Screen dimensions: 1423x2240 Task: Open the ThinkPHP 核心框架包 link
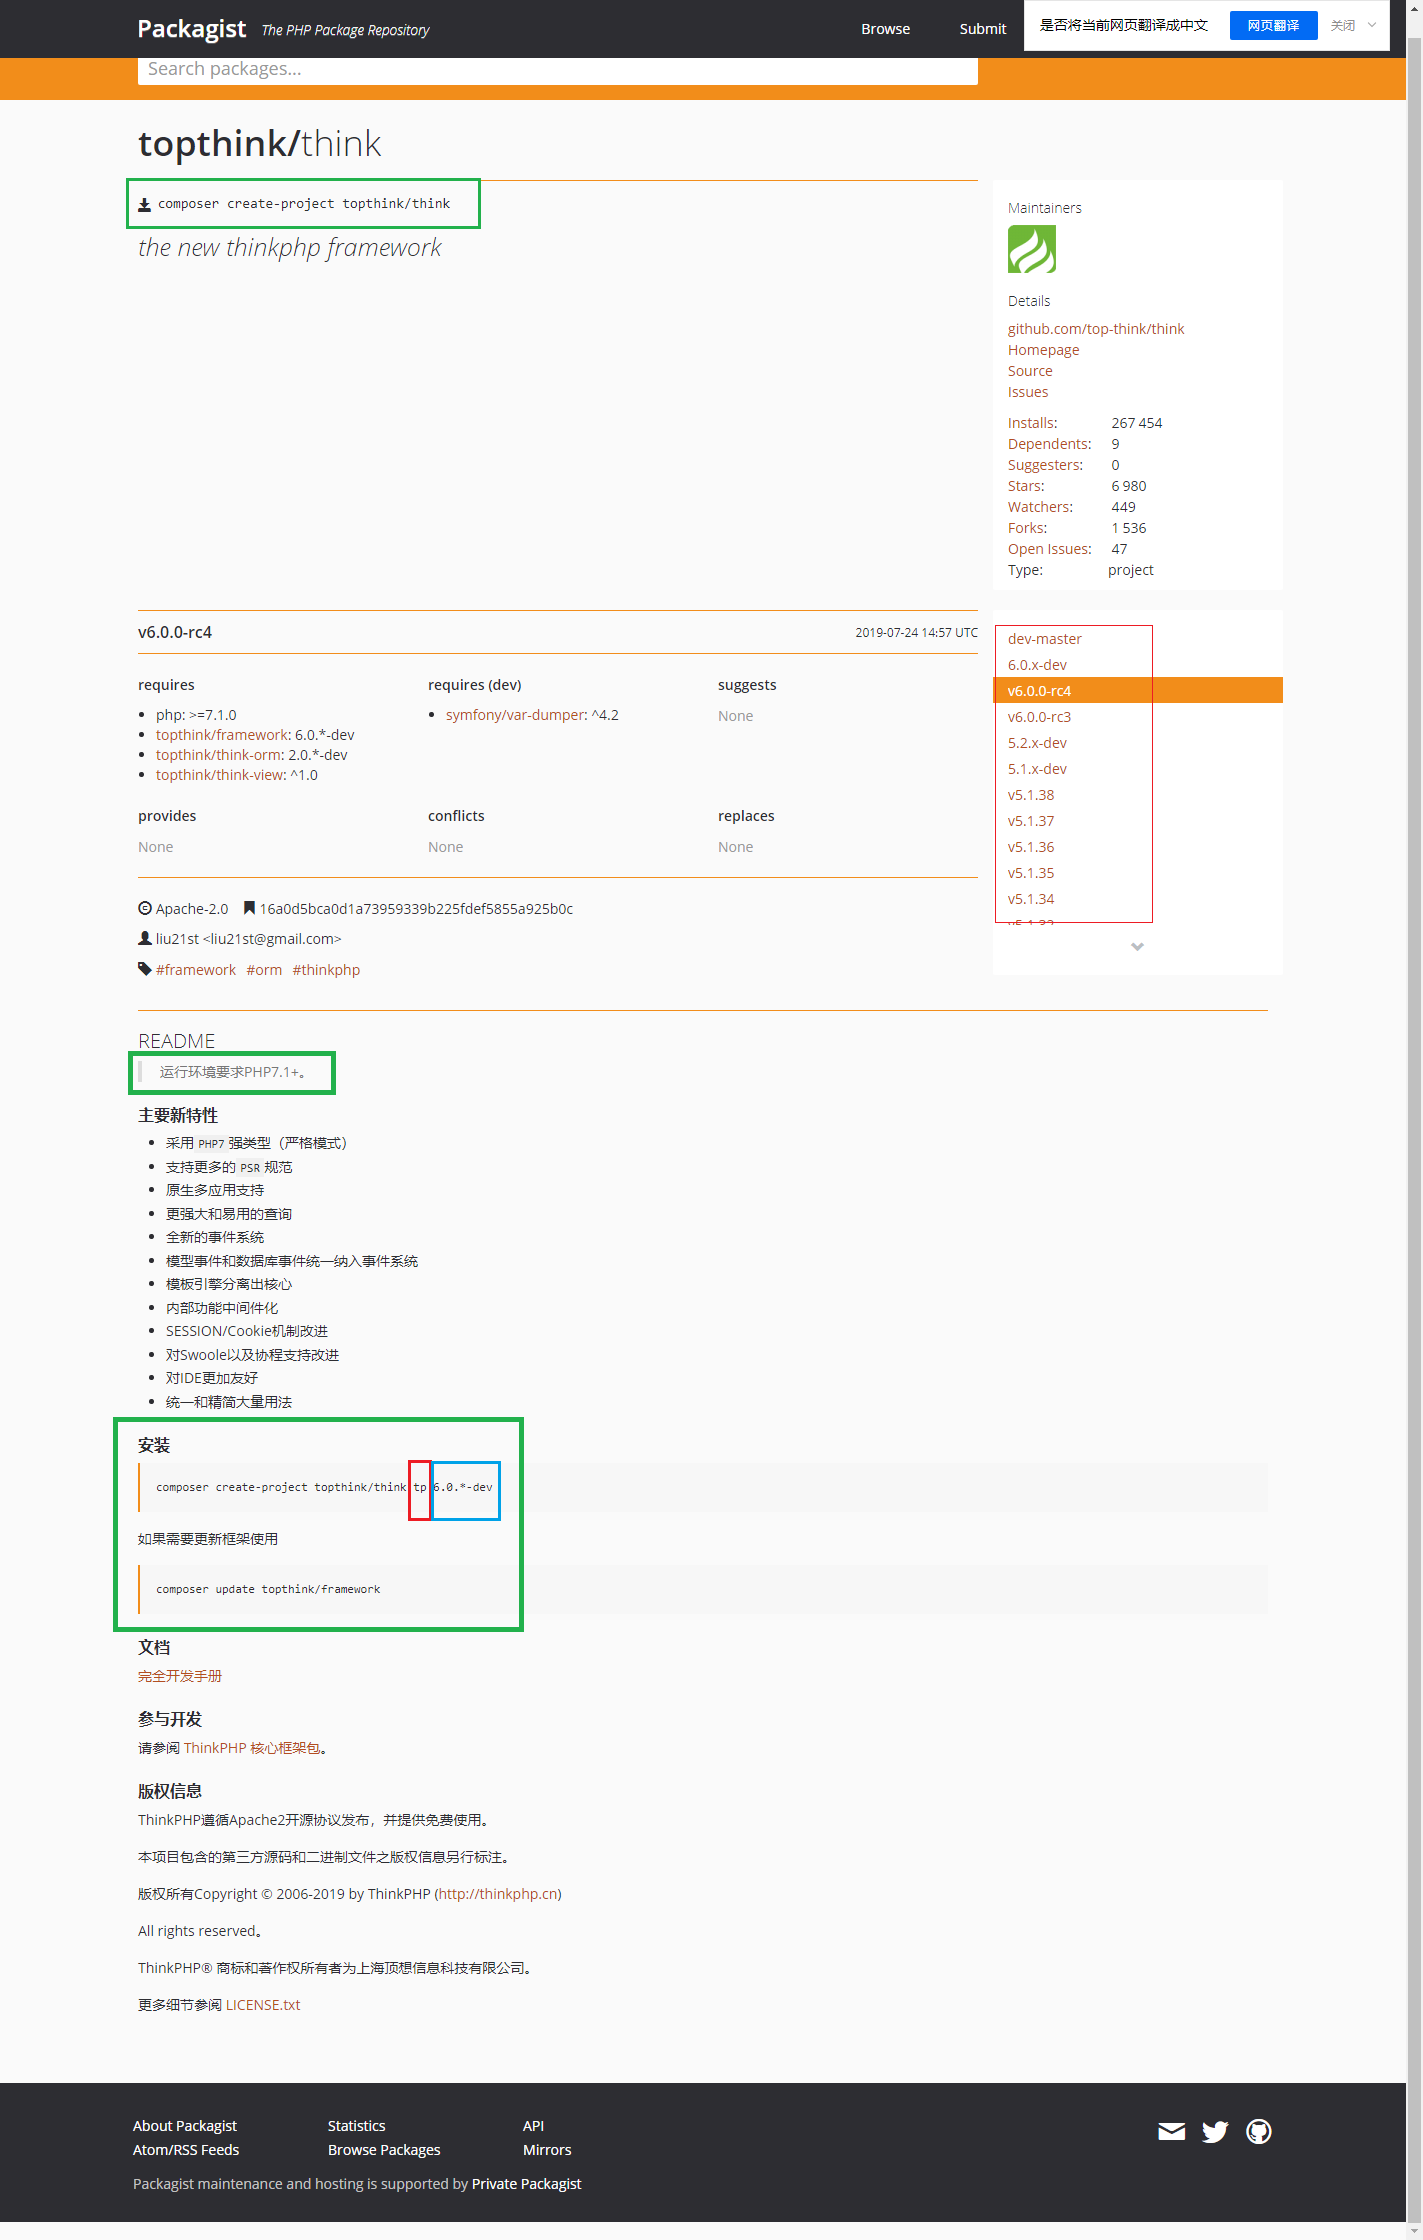coord(252,1748)
